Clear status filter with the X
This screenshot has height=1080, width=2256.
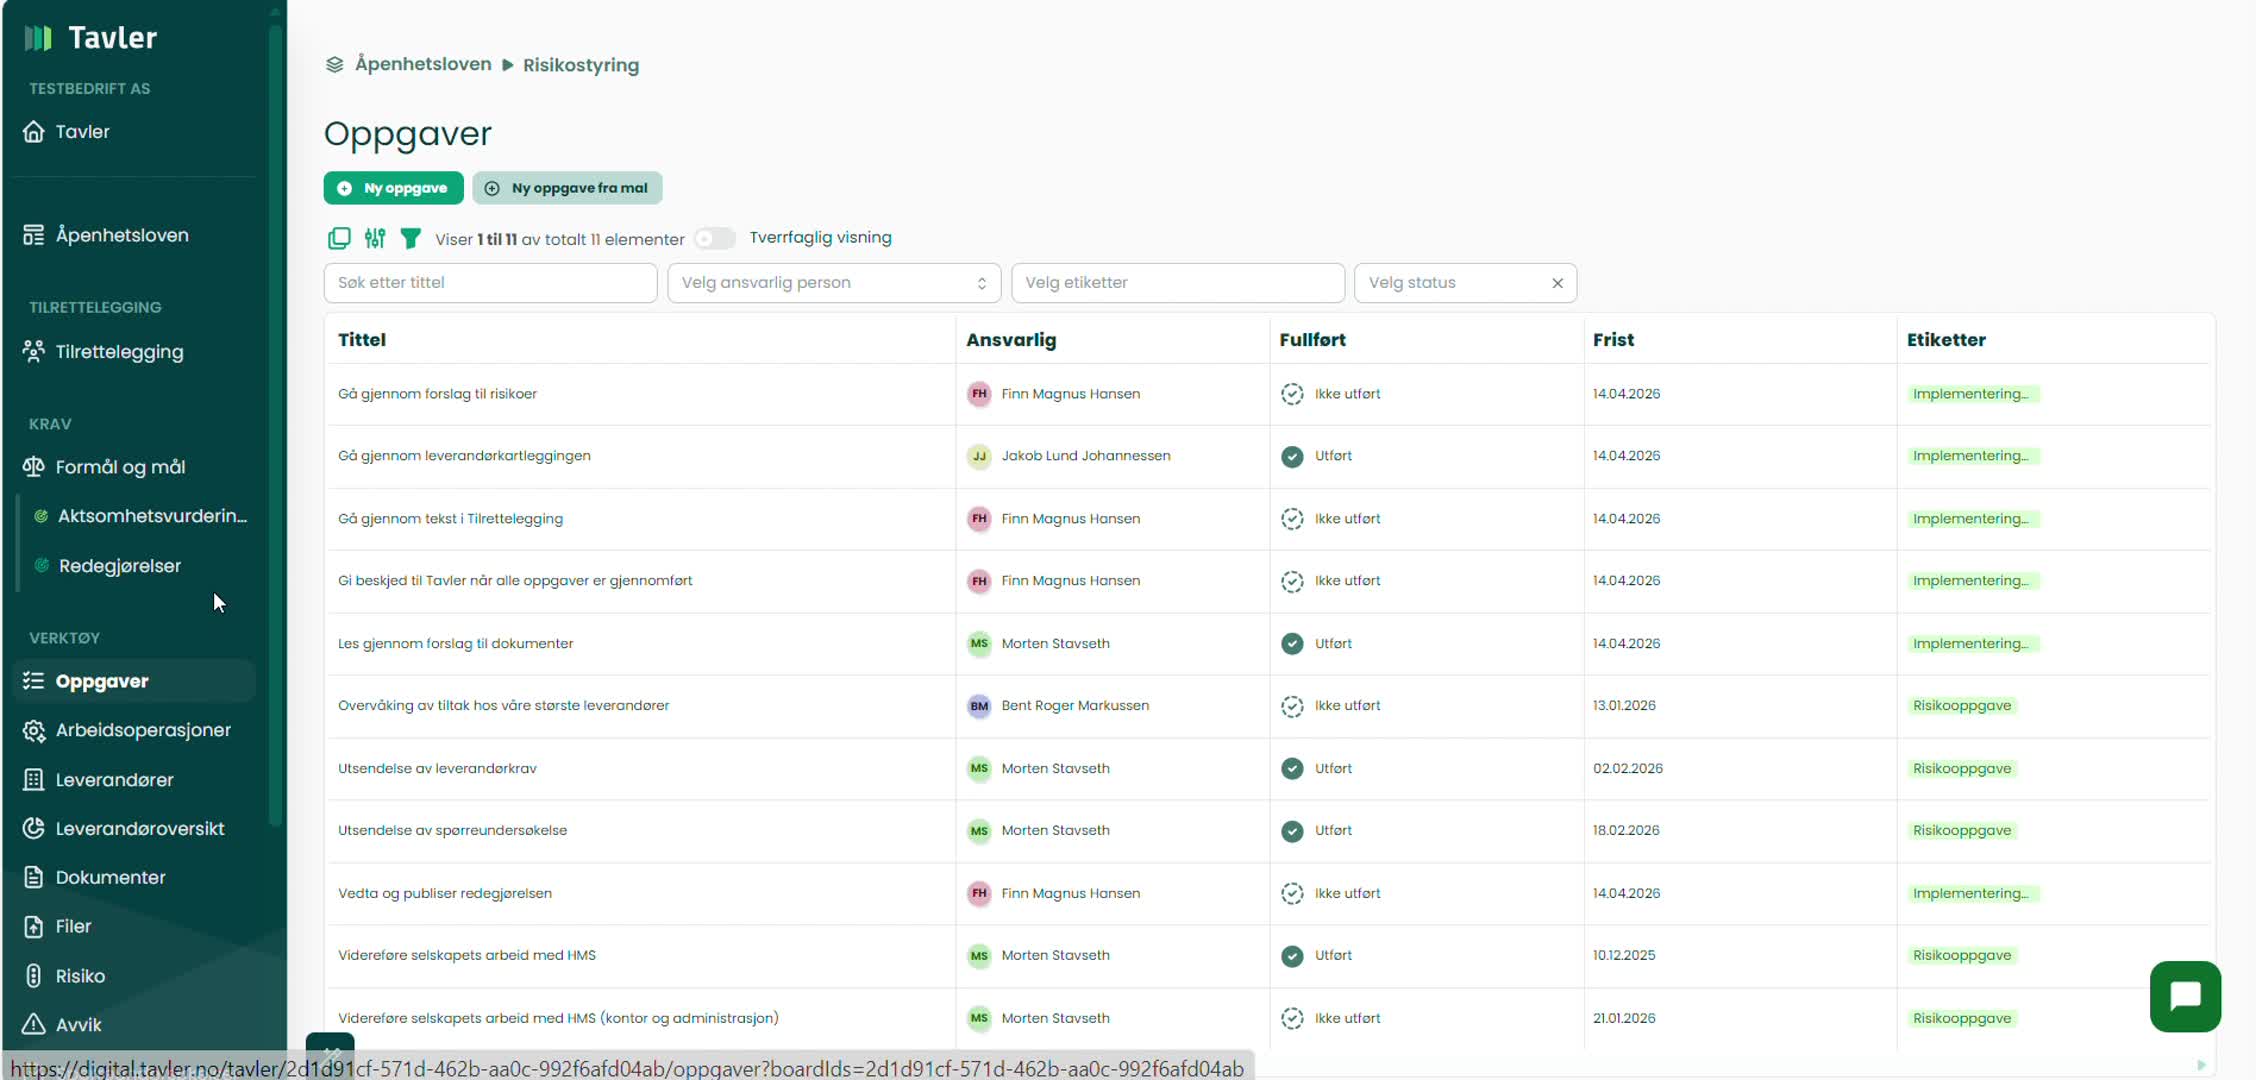(1557, 283)
